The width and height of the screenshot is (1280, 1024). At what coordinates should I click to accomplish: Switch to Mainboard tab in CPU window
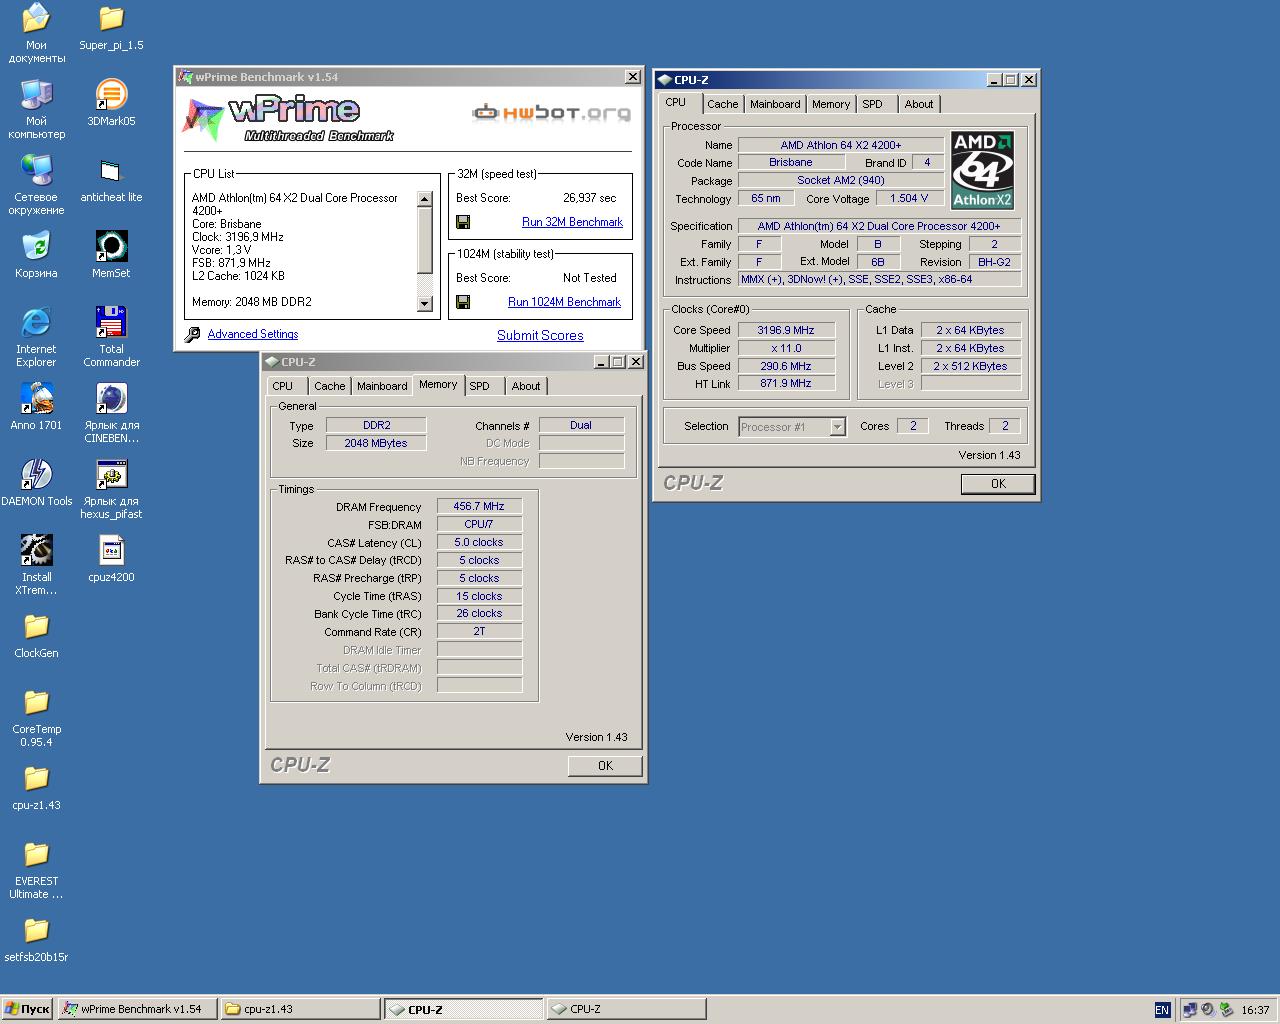tap(775, 104)
